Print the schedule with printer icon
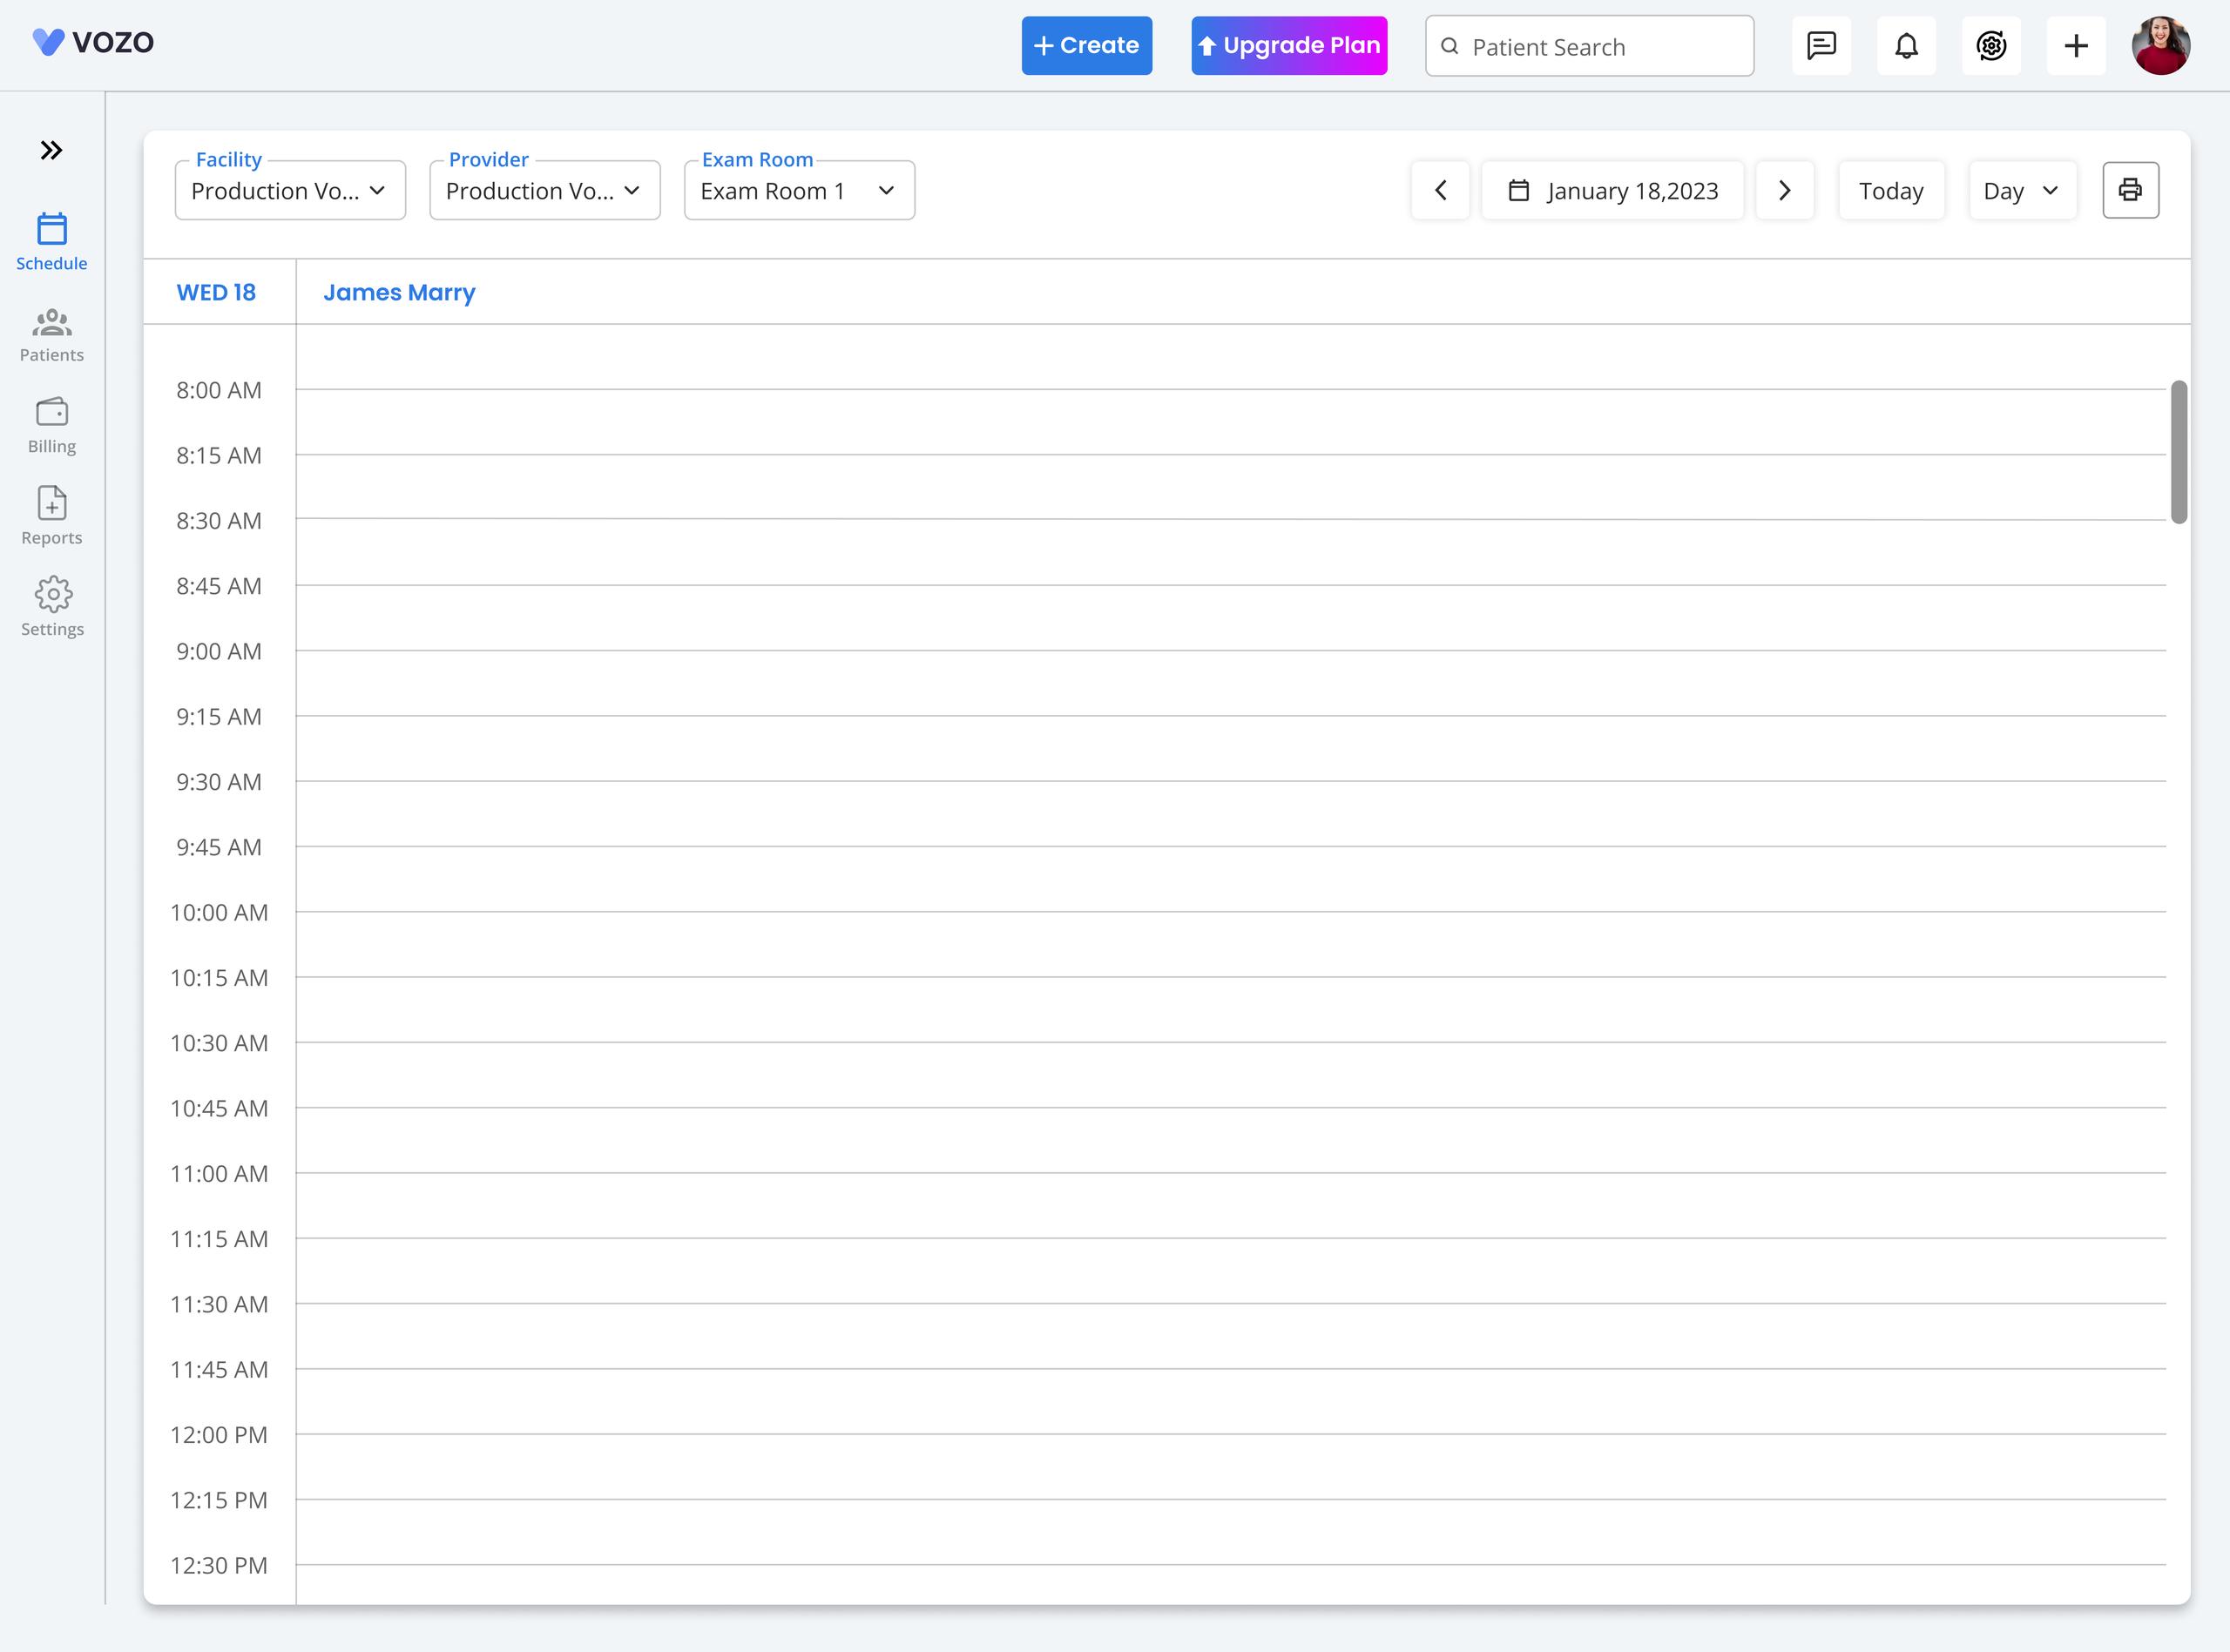 click(x=2130, y=190)
